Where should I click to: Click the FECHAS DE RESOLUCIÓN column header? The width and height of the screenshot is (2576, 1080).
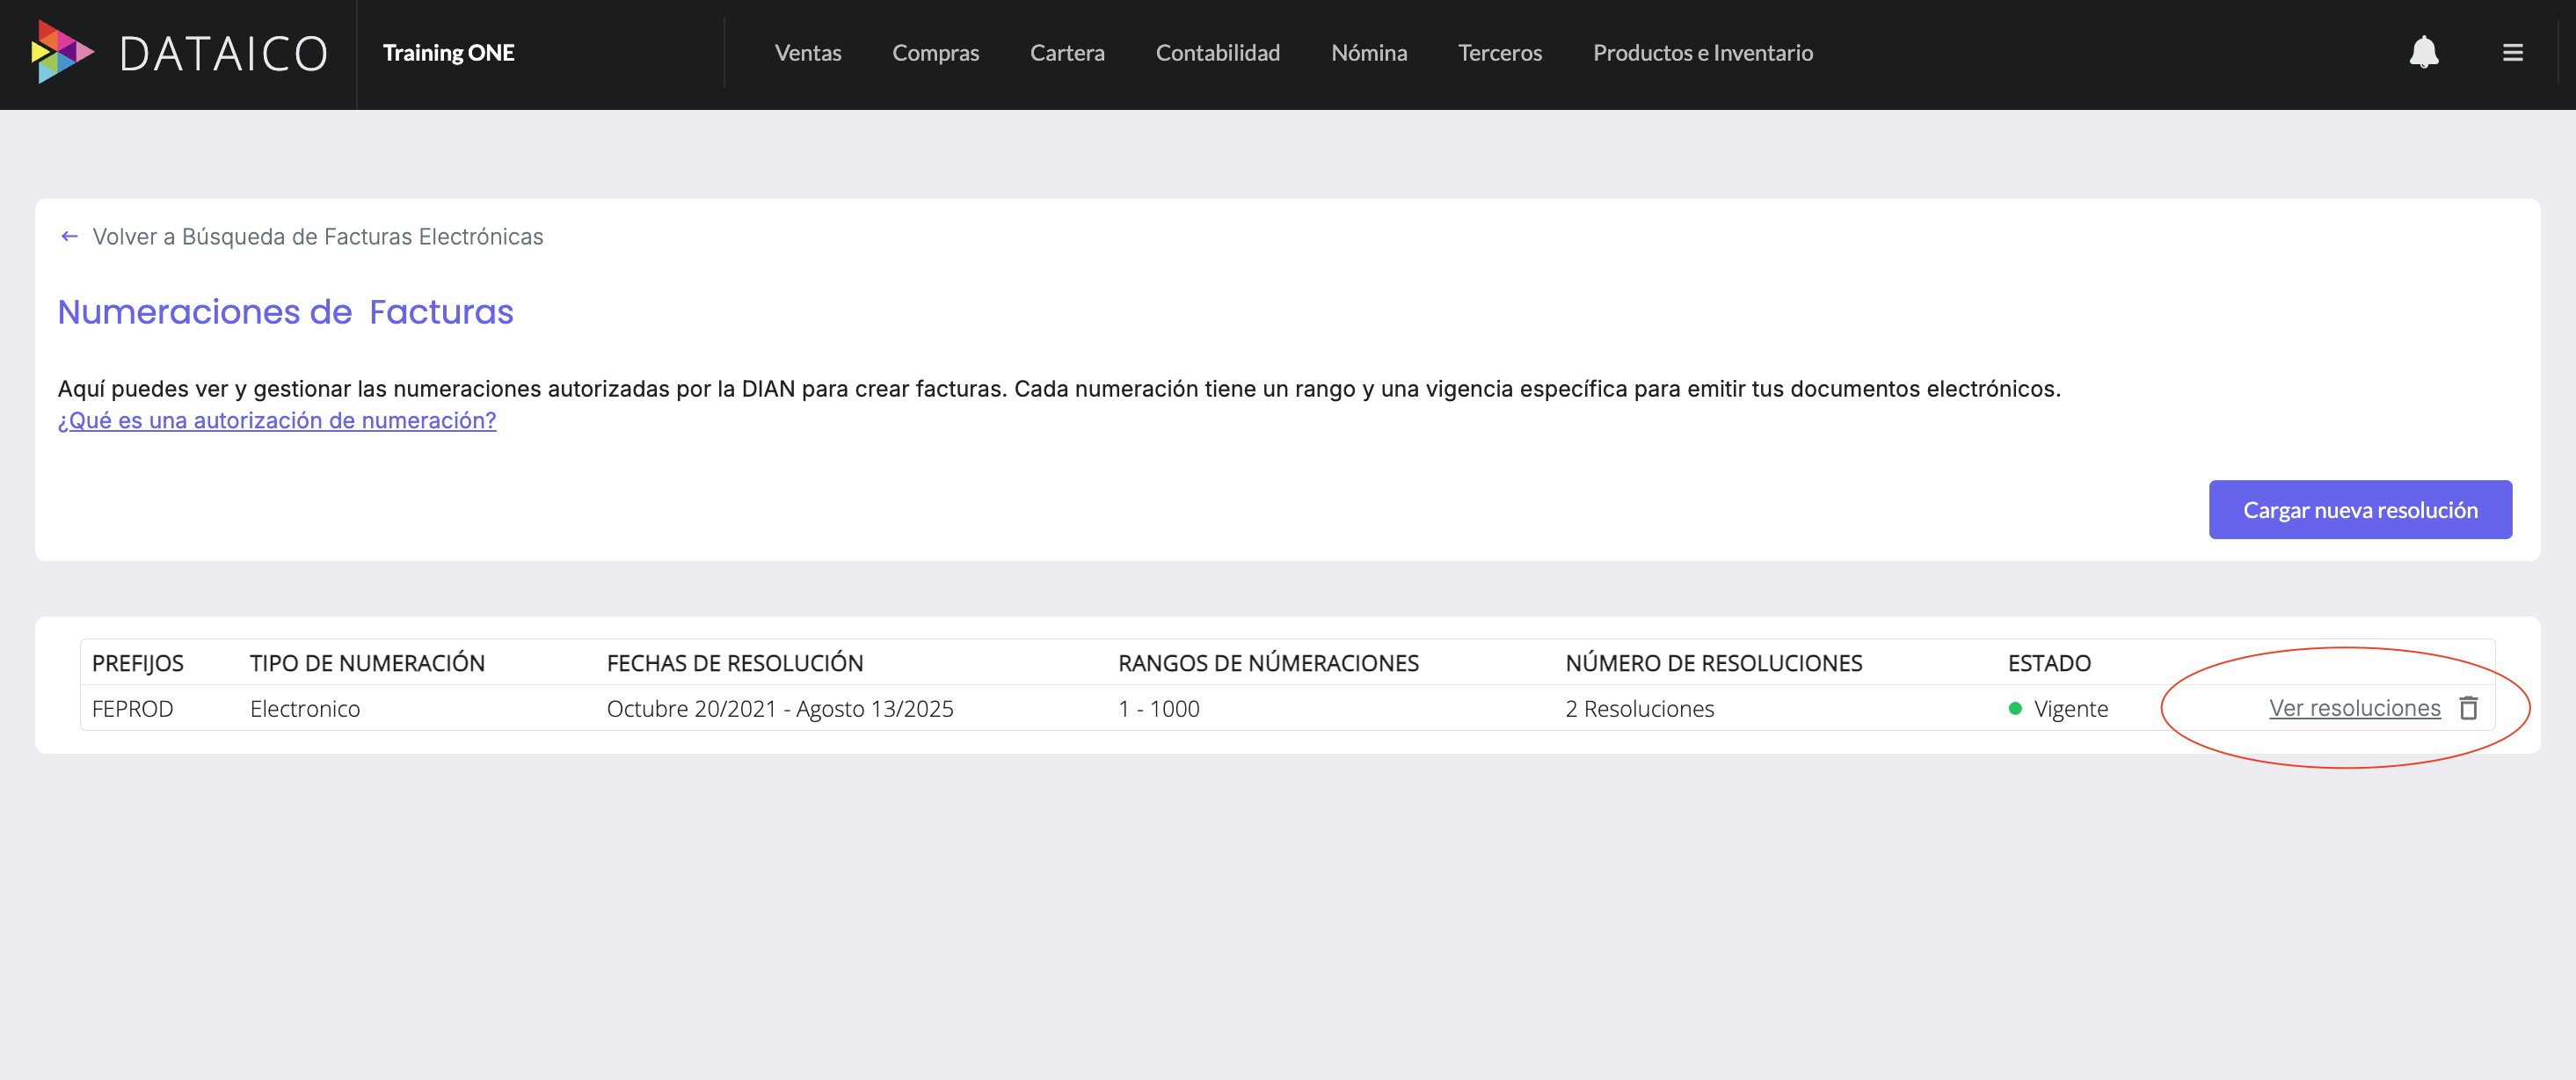click(735, 663)
